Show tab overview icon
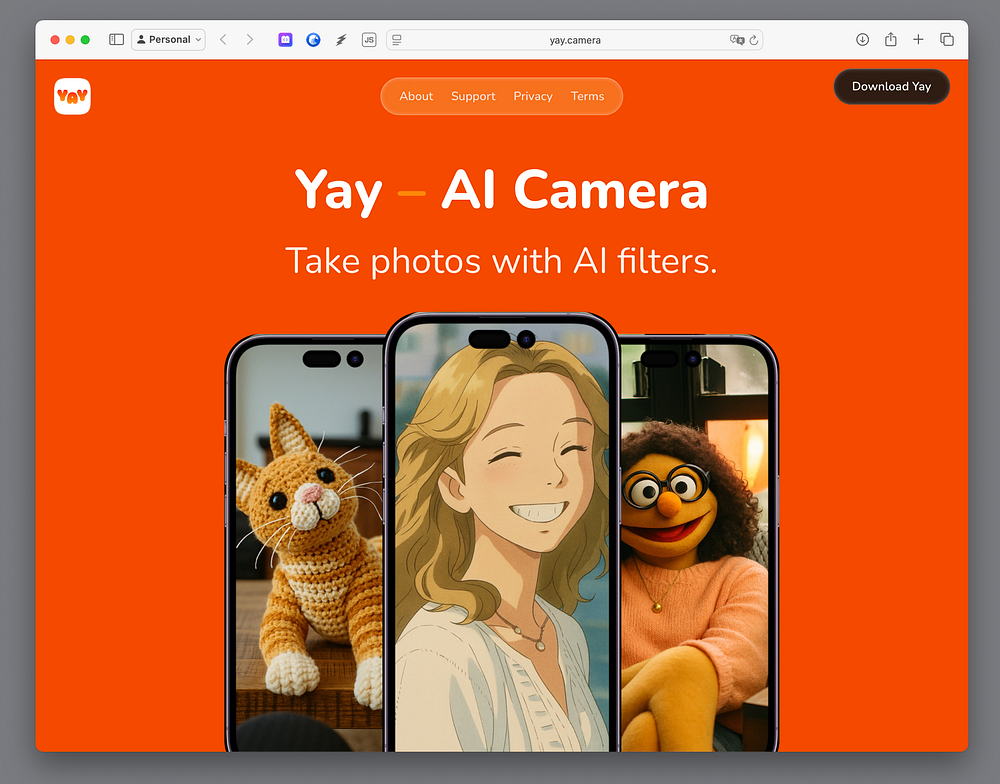The height and width of the screenshot is (784, 1000). coord(947,40)
